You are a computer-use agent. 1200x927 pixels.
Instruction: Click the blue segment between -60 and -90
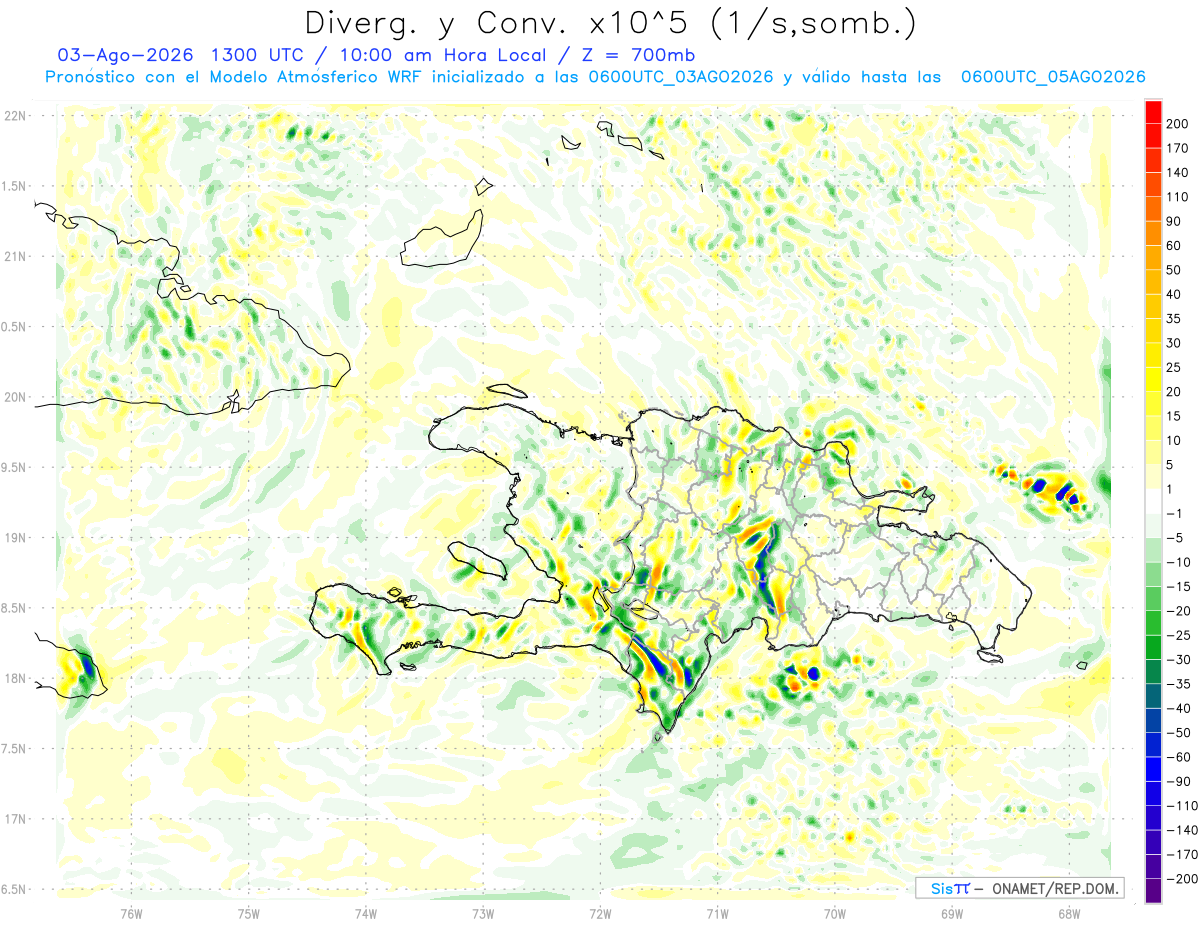click(1153, 769)
